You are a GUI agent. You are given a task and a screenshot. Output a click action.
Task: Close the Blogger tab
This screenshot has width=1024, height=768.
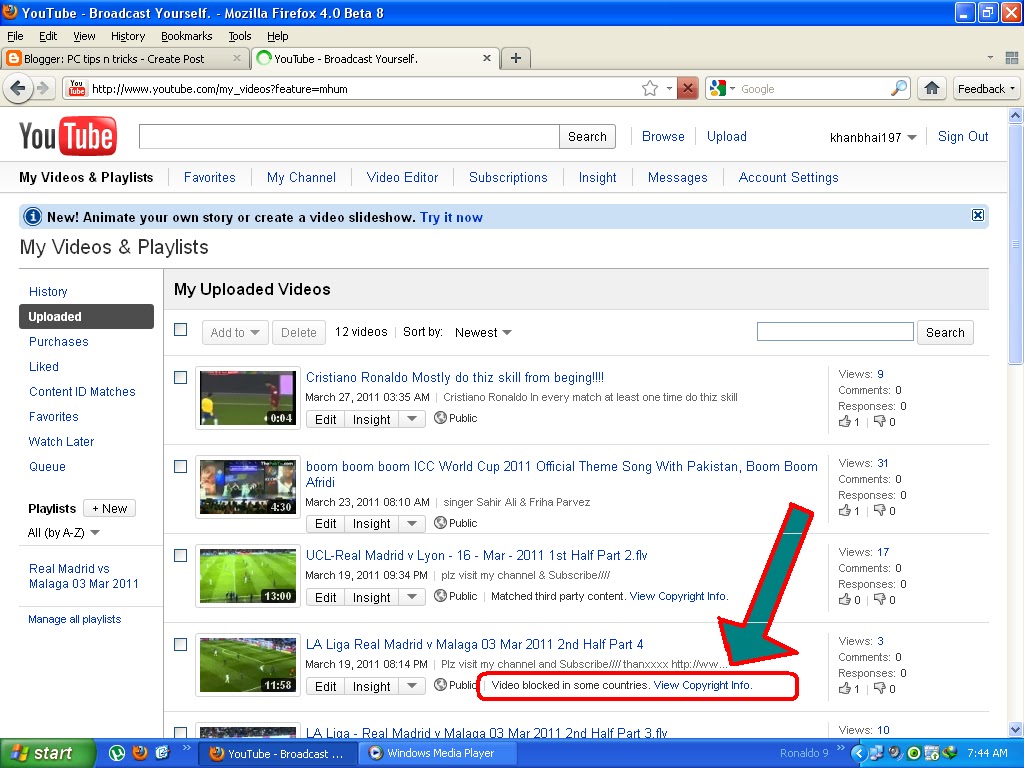pyautogui.click(x=237, y=58)
